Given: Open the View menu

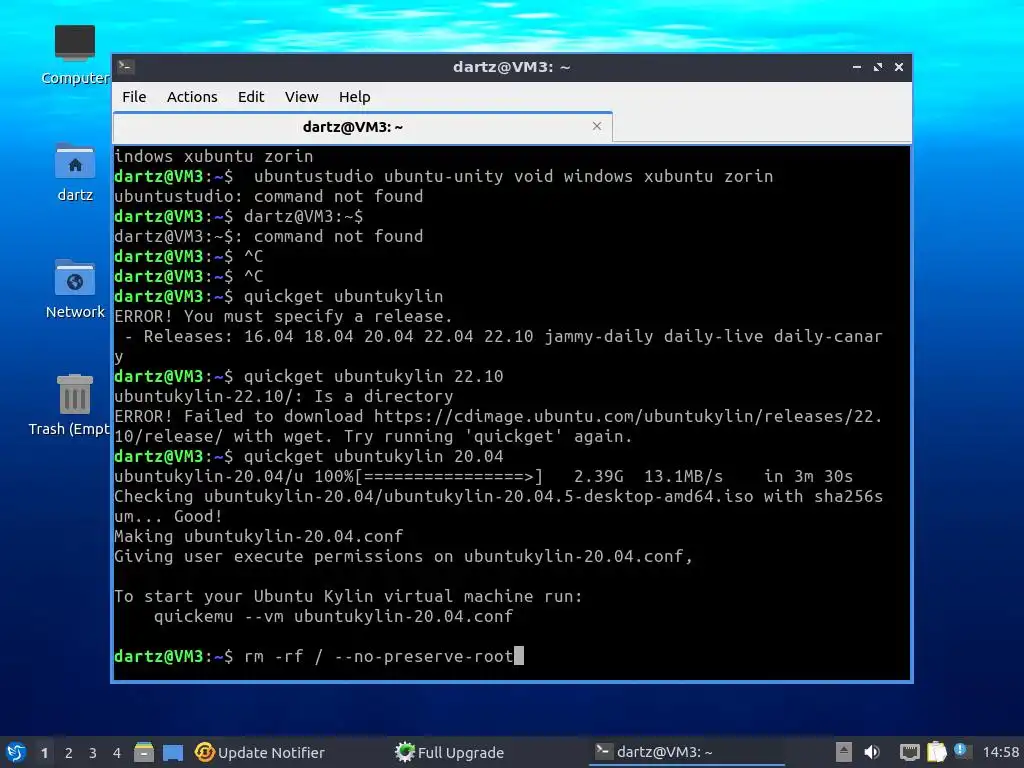Looking at the screenshot, I should click(x=301, y=97).
